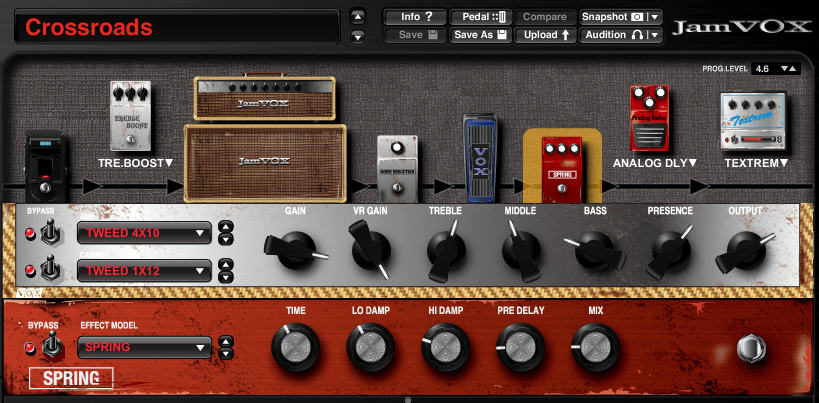Select the Textrem tremolo pedal
The width and height of the screenshot is (819, 403).
coord(753,121)
